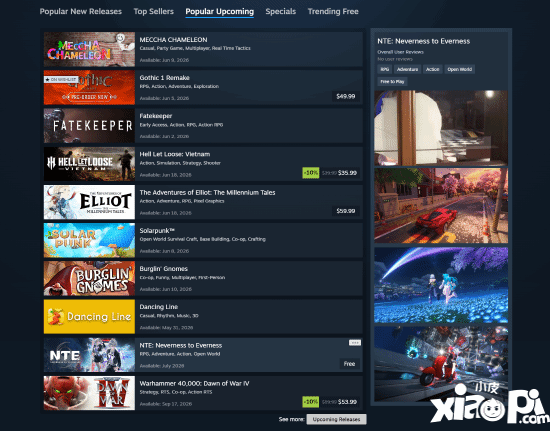The height and width of the screenshot is (431, 550).
Task: Open Fatekeeper capsule image
Action: coord(89,126)
